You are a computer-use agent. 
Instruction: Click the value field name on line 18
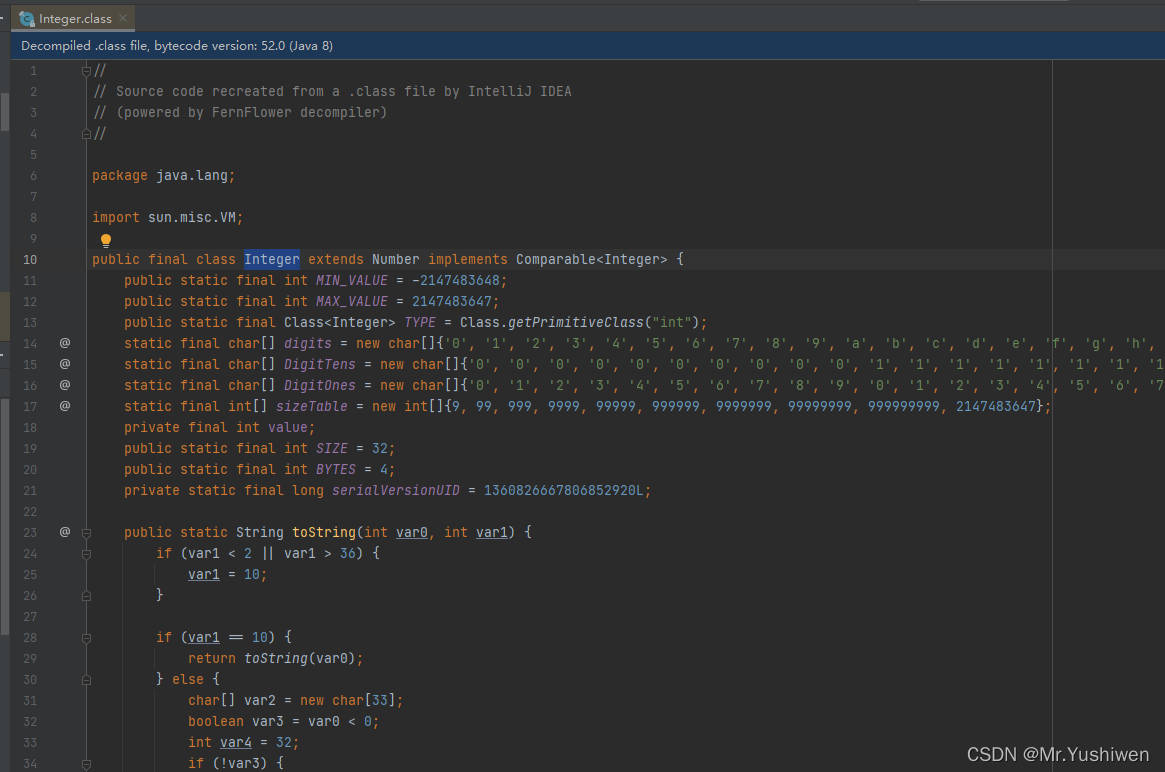pyautogui.click(x=288, y=427)
